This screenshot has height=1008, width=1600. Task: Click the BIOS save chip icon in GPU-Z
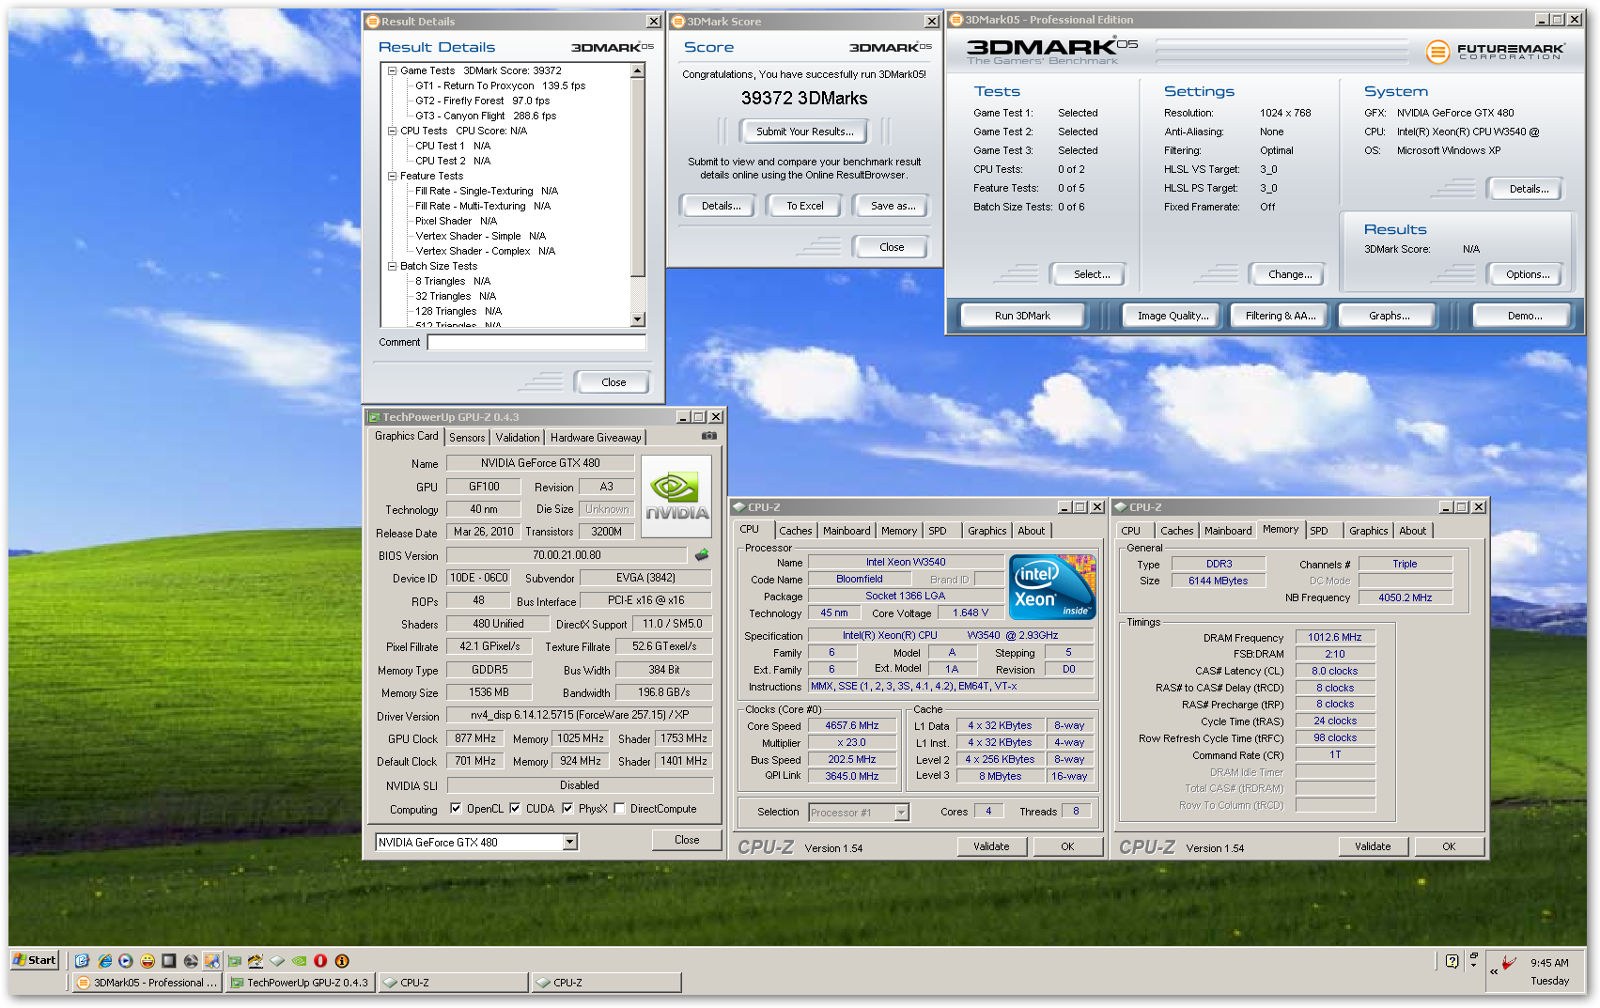tap(702, 554)
